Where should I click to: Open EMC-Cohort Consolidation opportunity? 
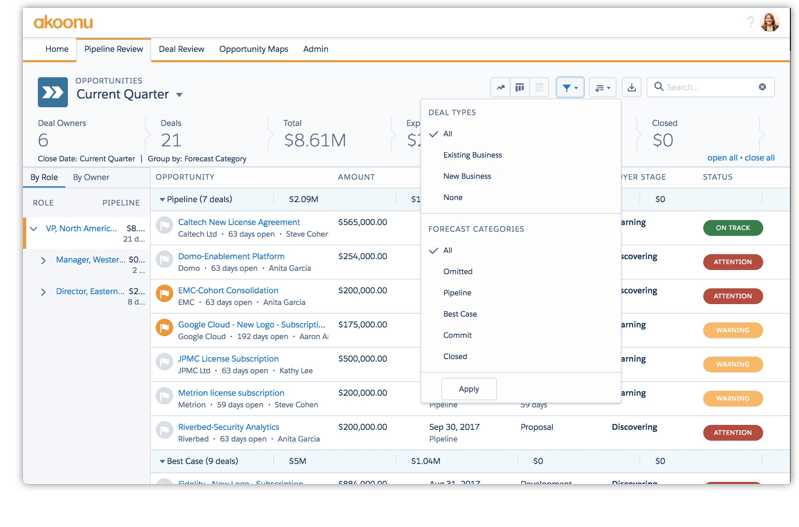point(228,291)
